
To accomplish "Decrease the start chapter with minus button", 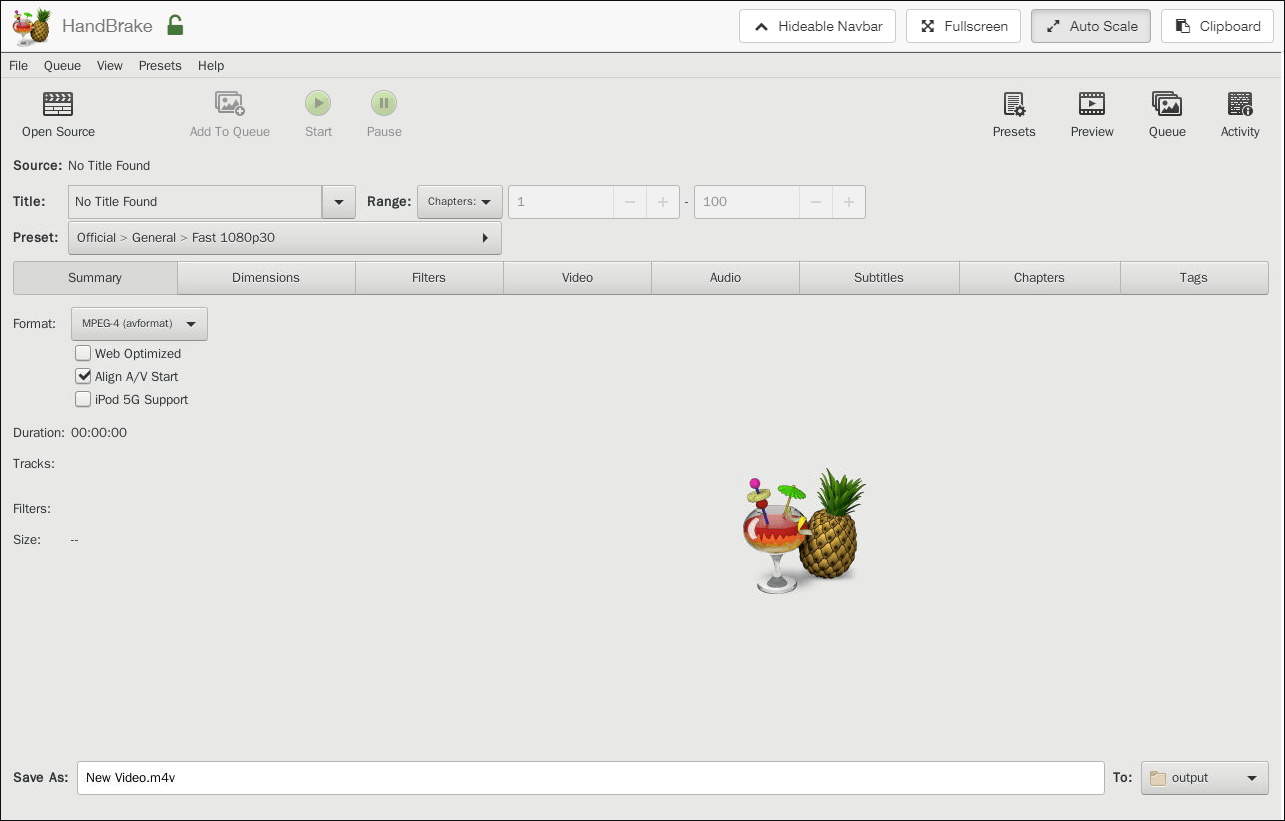I will click(630, 202).
